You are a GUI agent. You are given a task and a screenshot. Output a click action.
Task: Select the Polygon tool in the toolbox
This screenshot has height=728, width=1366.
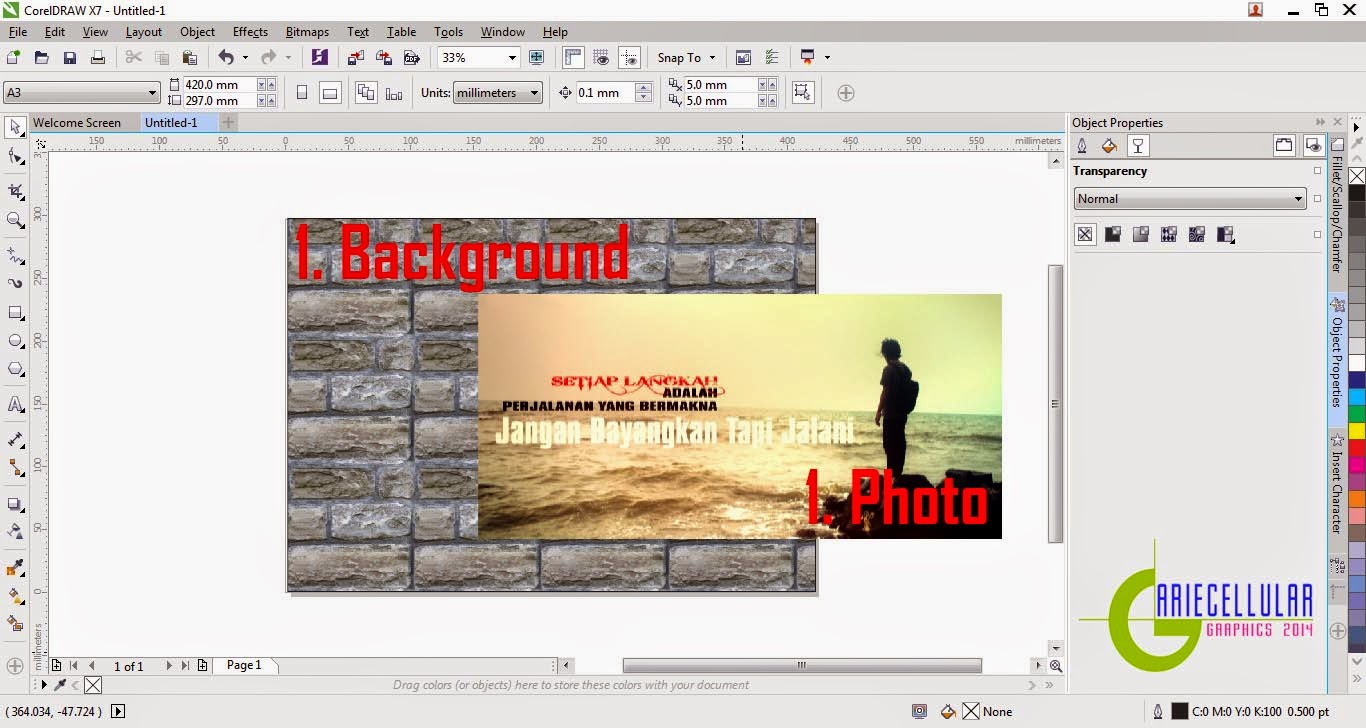point(15,369)
